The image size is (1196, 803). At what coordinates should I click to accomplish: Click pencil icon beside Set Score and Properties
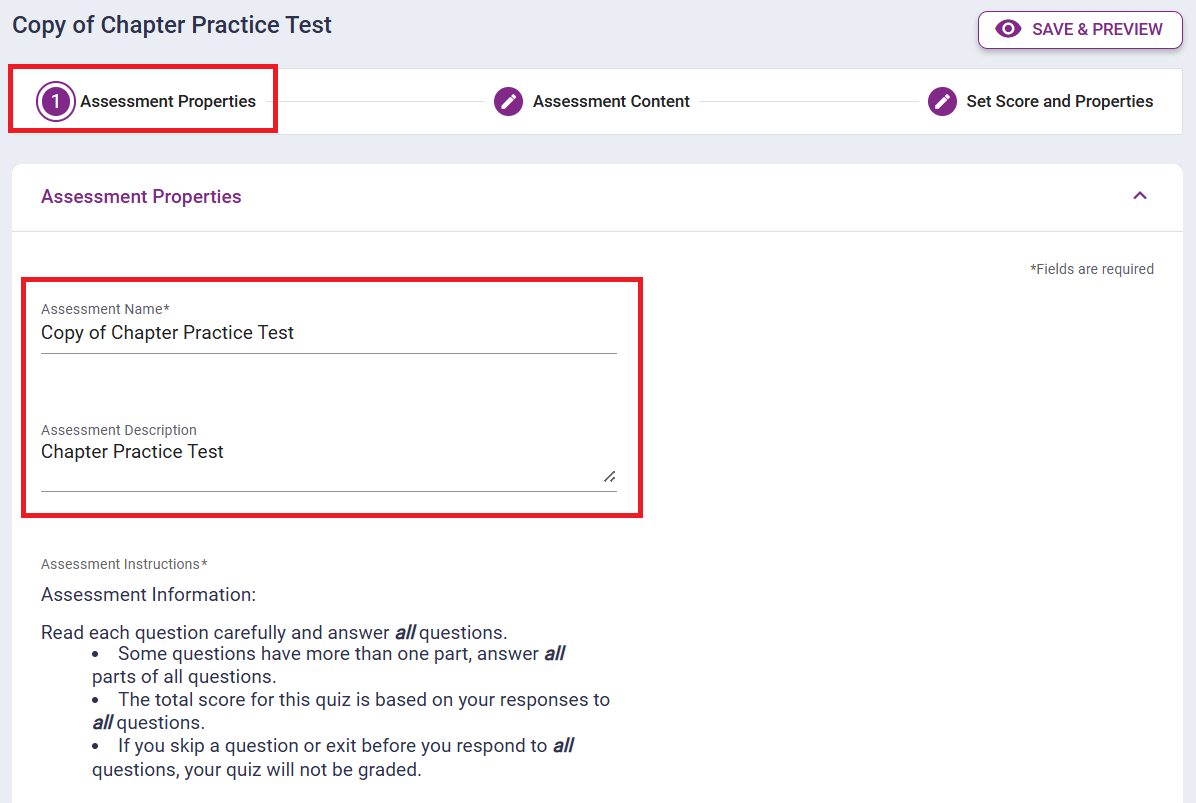(942, 101)
